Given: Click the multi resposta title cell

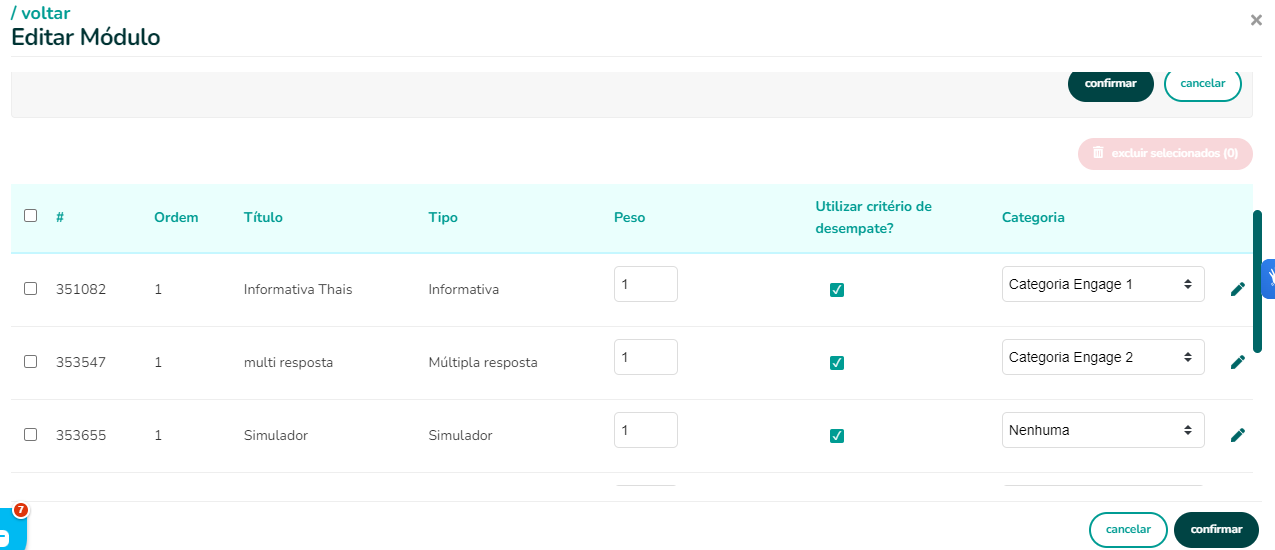Looking at the screenshot, I should (288, 362).
